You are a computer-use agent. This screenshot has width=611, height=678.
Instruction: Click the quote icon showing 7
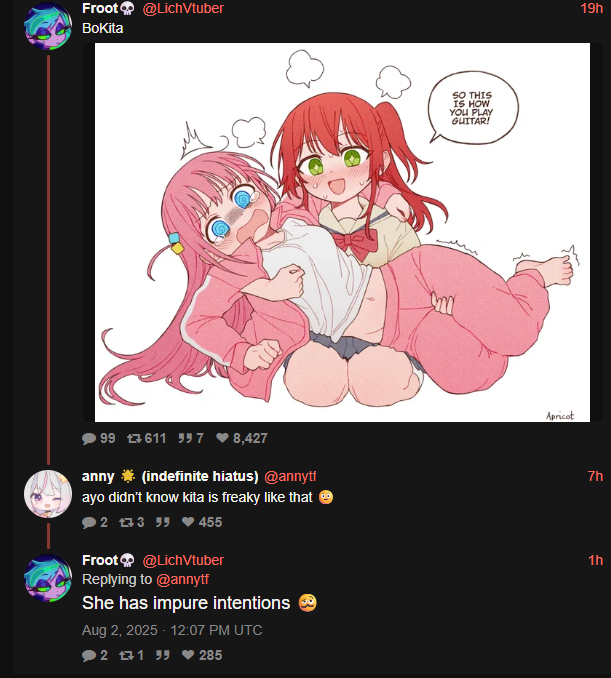(x=185, y=438)
